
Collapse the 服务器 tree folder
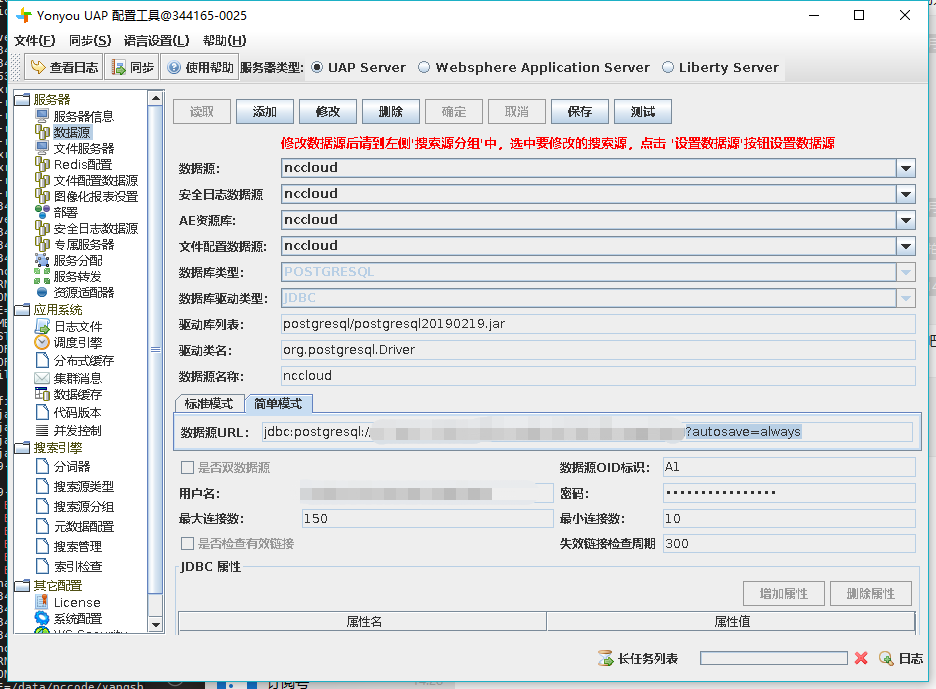22,99
